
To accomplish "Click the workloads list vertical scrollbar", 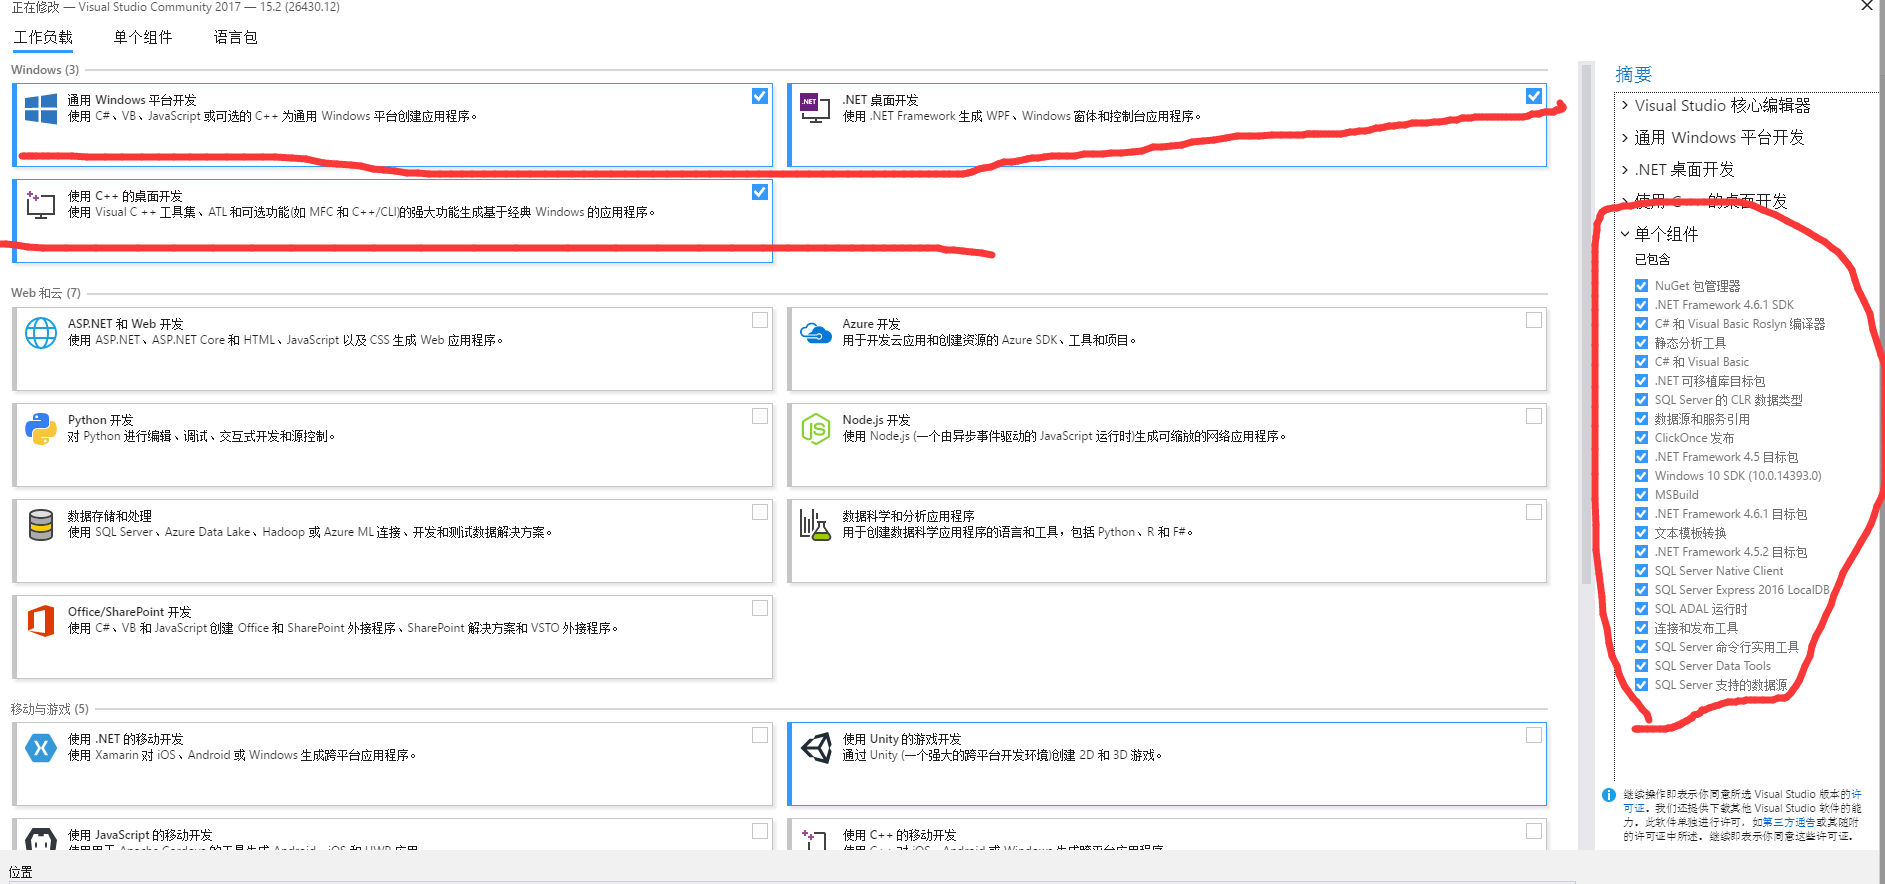I will point(1586,323).
